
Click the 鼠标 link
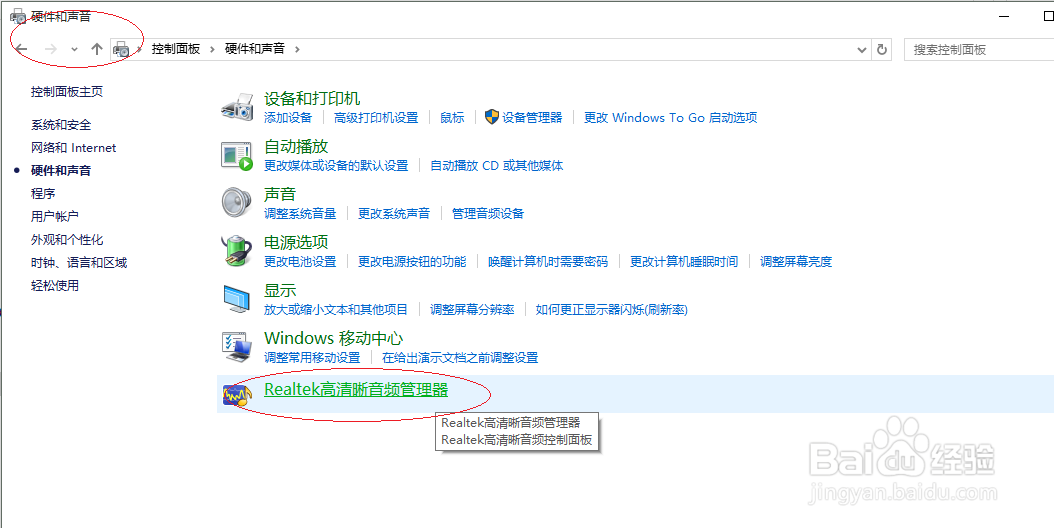pos(452,118)
